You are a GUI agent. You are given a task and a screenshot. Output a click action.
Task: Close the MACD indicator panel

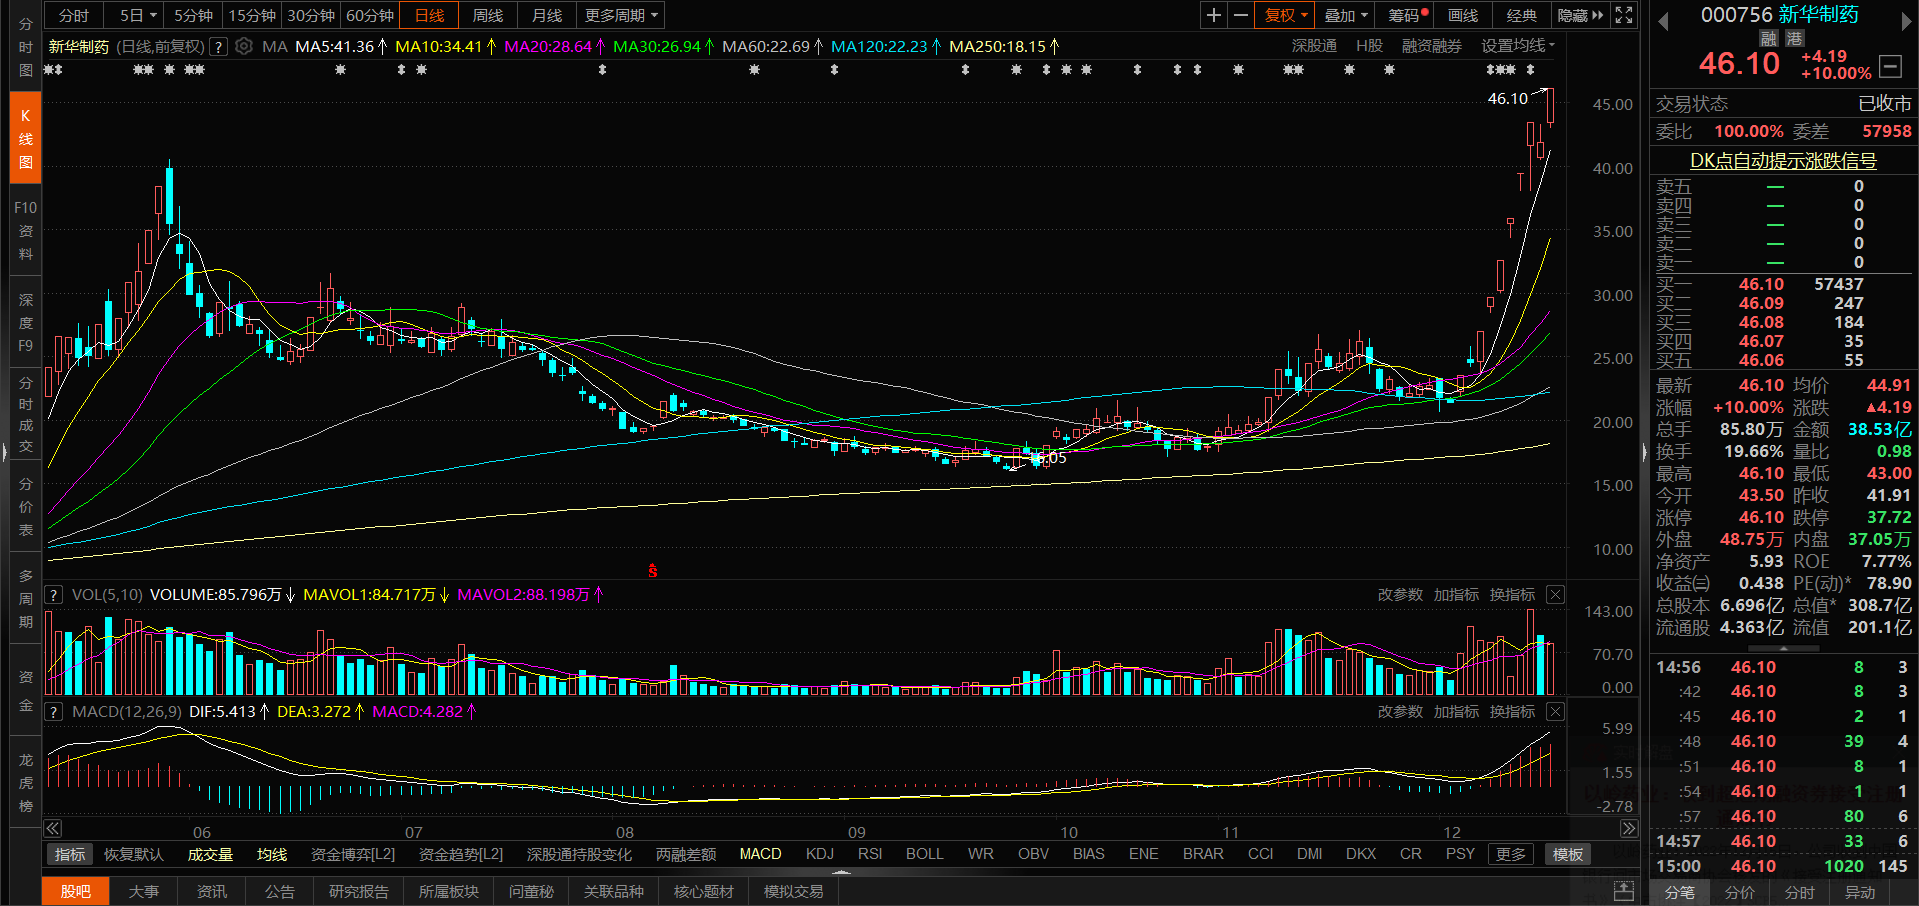[1555, 712]
